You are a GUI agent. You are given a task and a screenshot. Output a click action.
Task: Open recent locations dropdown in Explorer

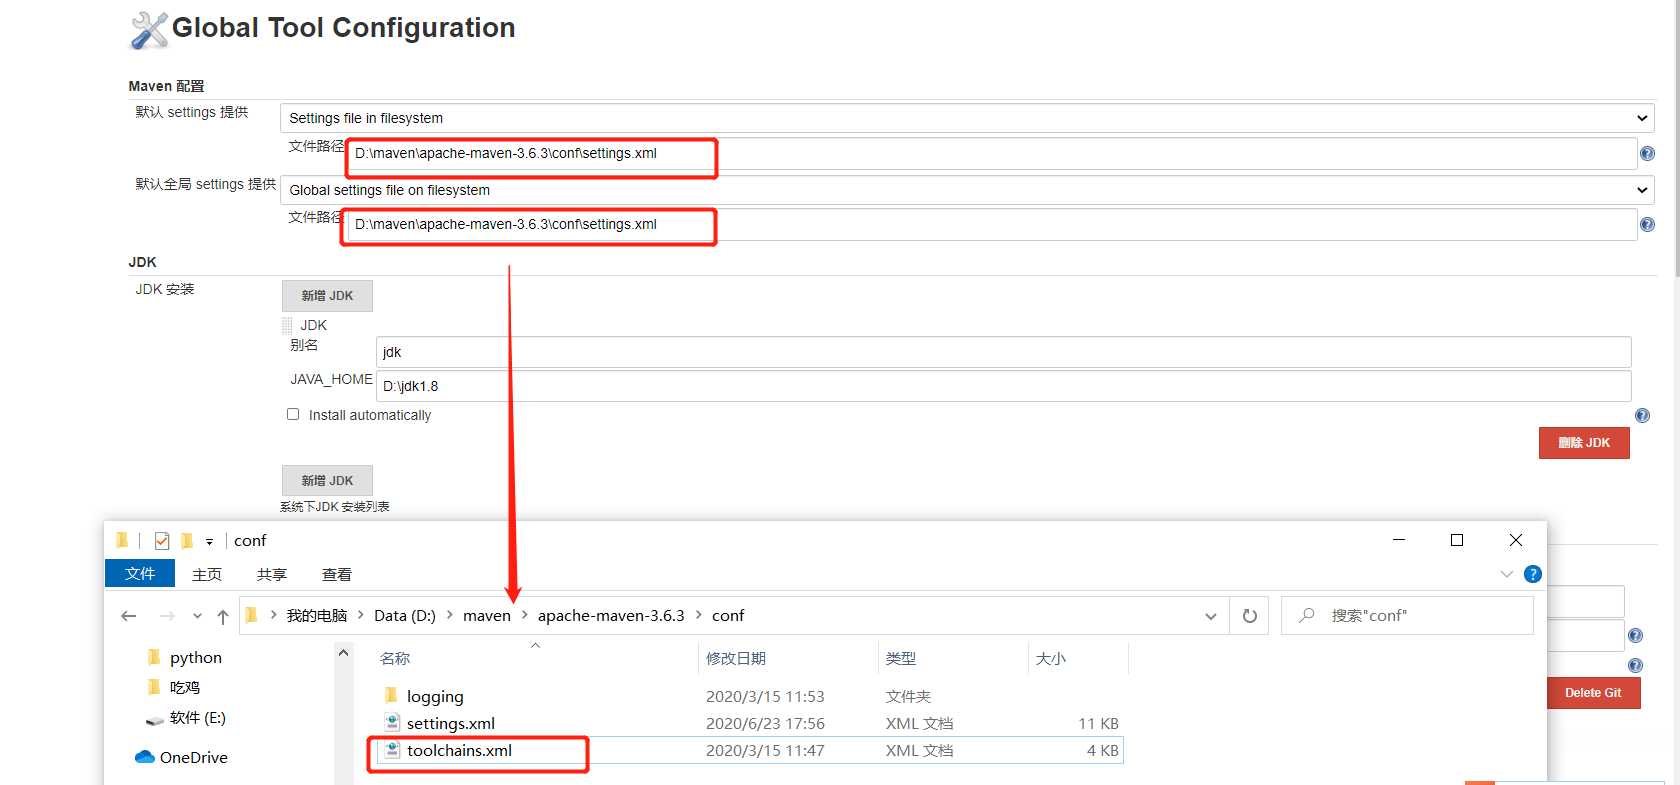point(197,616)
